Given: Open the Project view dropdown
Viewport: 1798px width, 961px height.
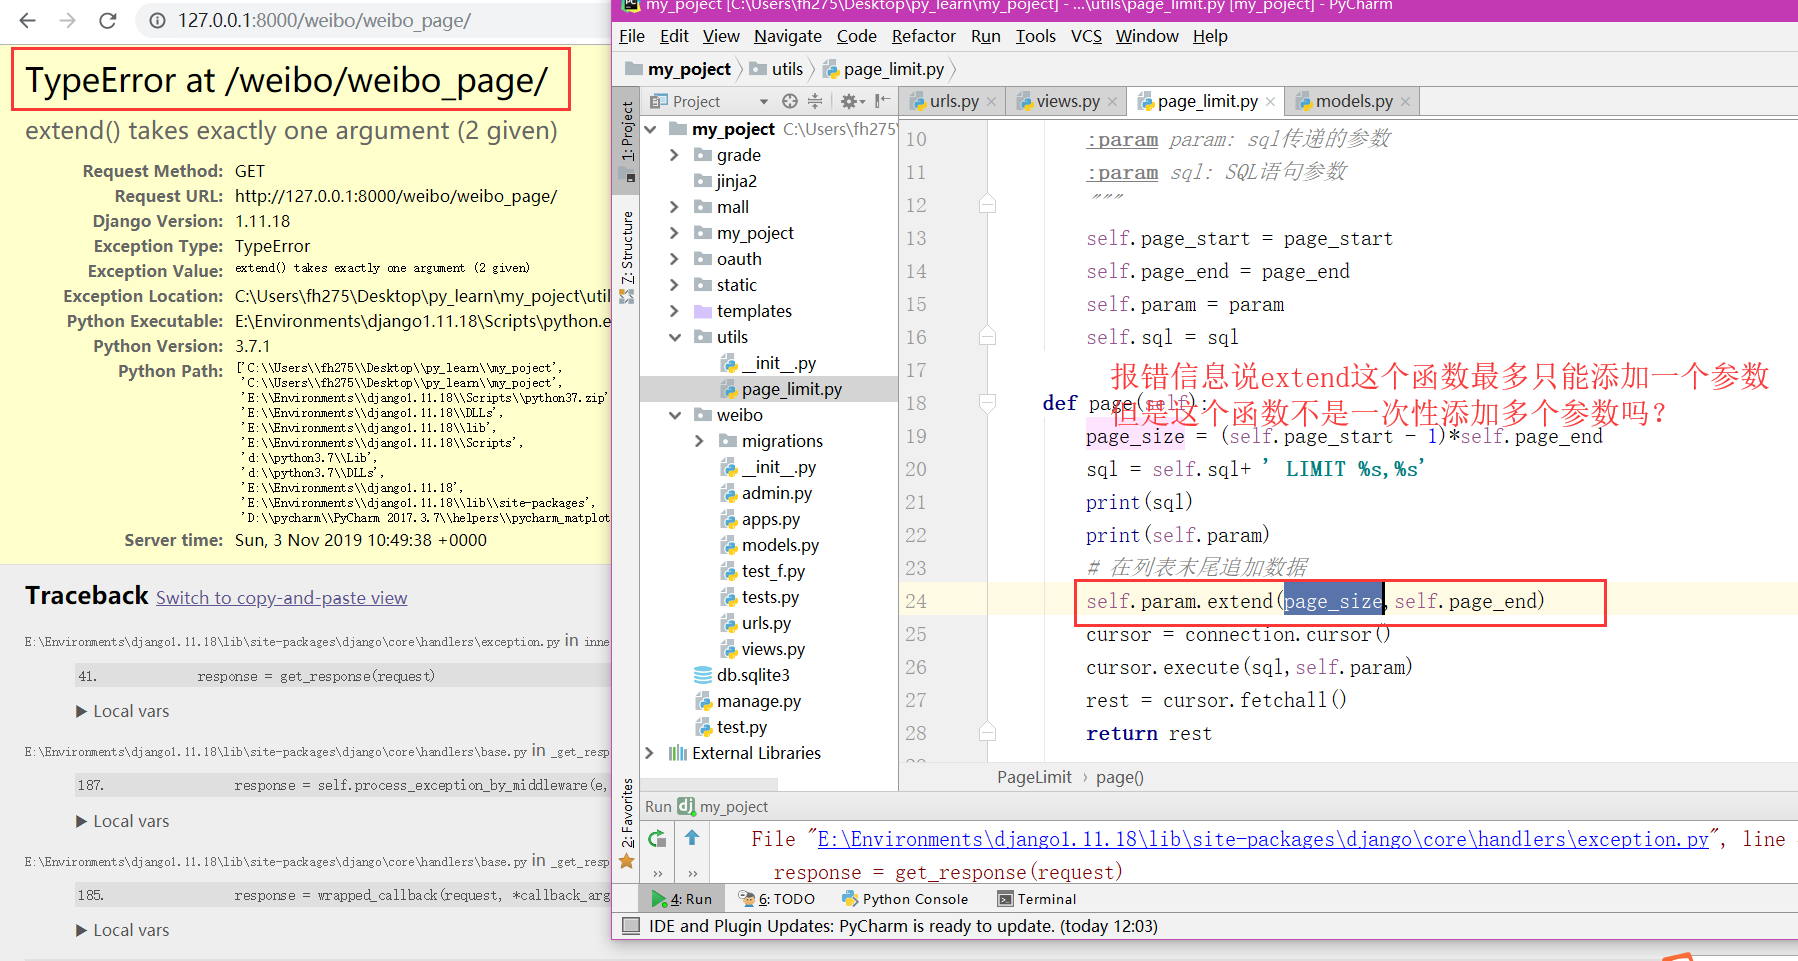Looking at the screenshot, I should pyautogui.click(x=763, y=101).
